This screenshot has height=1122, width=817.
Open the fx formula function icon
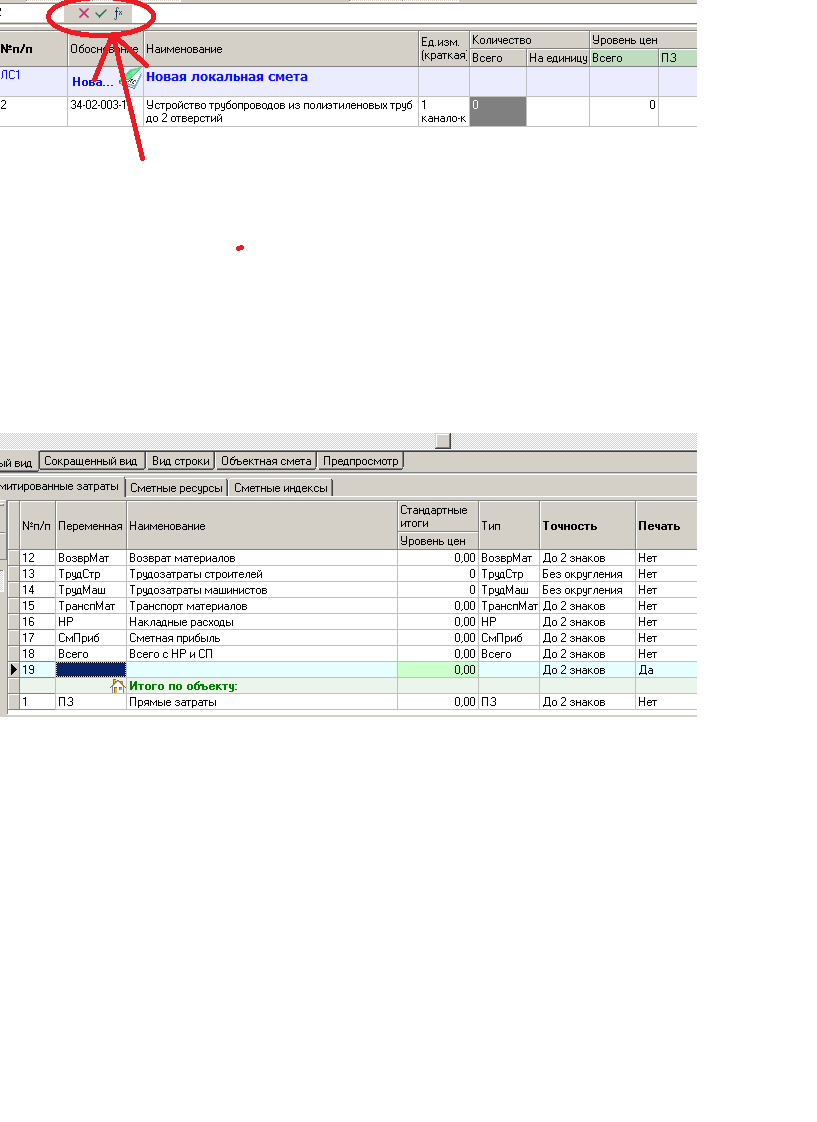118,14
